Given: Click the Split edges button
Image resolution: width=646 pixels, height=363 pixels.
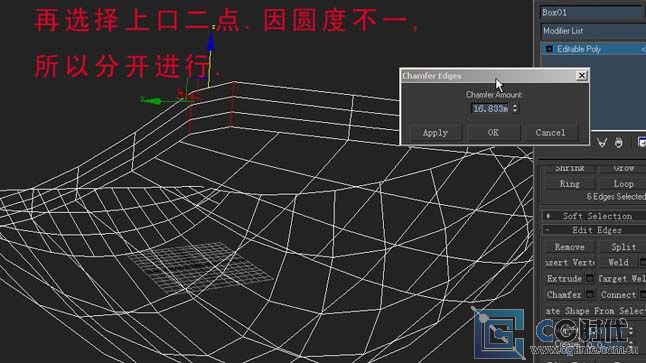Looking at the screenshot, I should 623,247.
